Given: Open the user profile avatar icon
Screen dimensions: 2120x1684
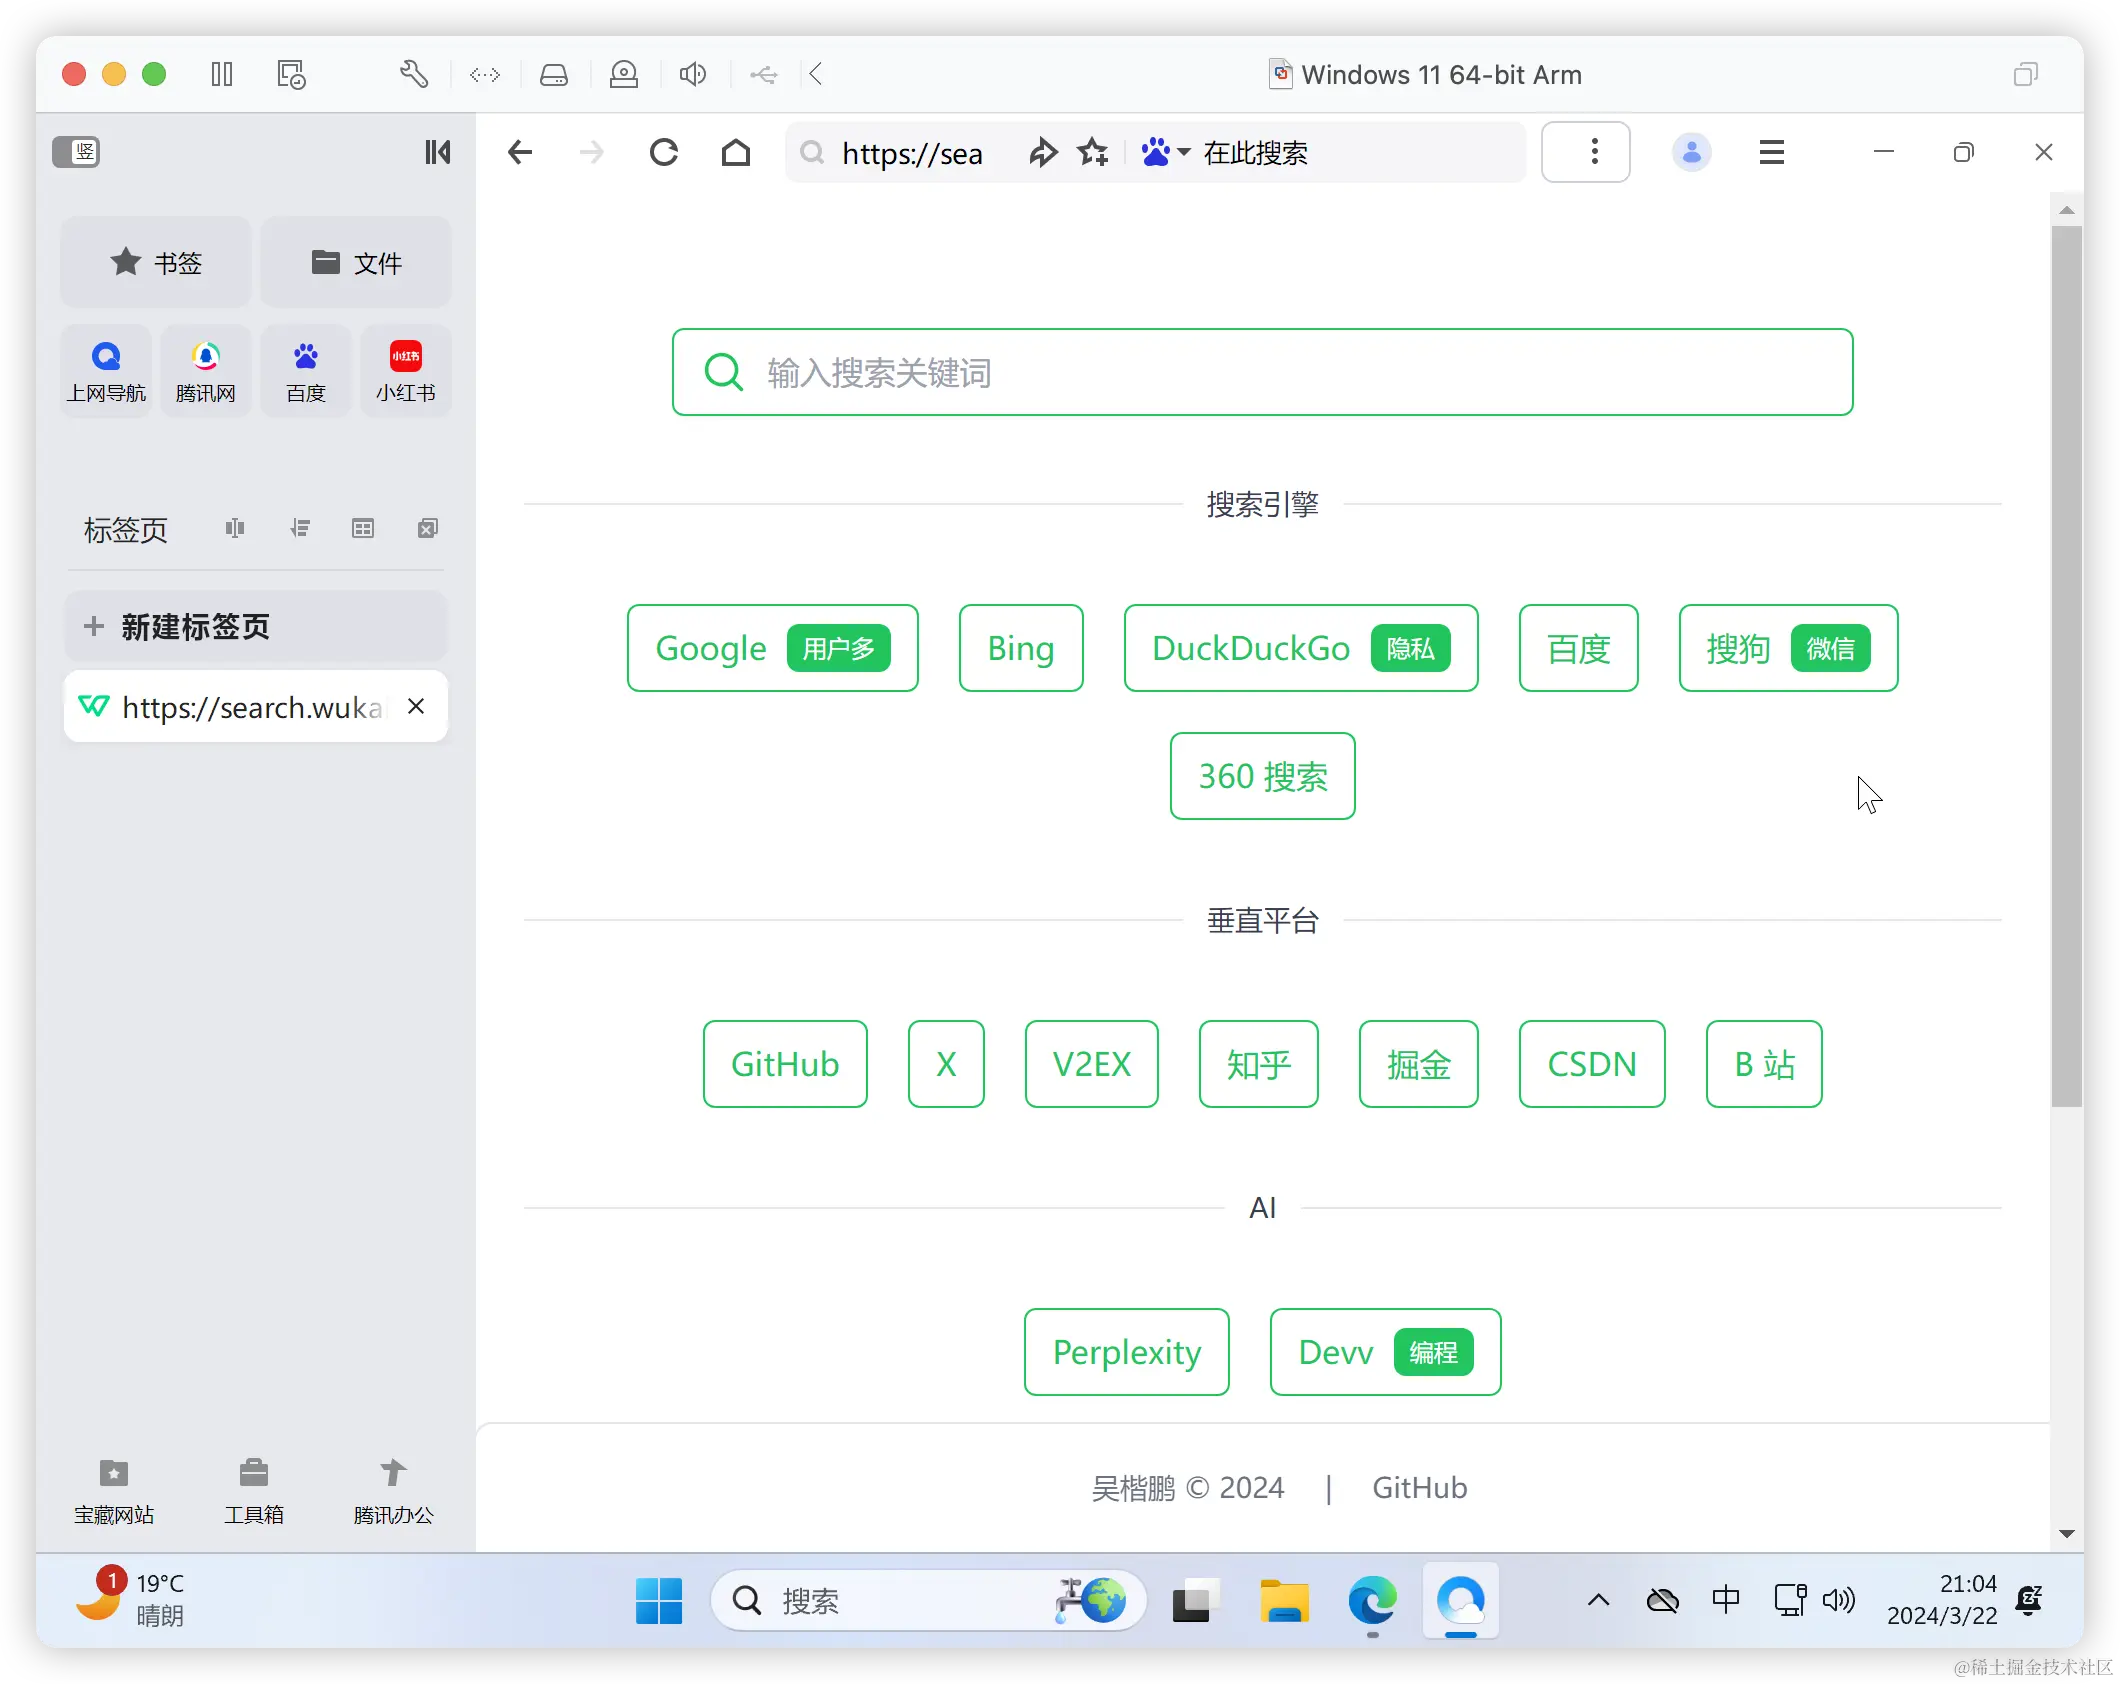Looking at the screenshot, I should click(x=1691, y=152).
